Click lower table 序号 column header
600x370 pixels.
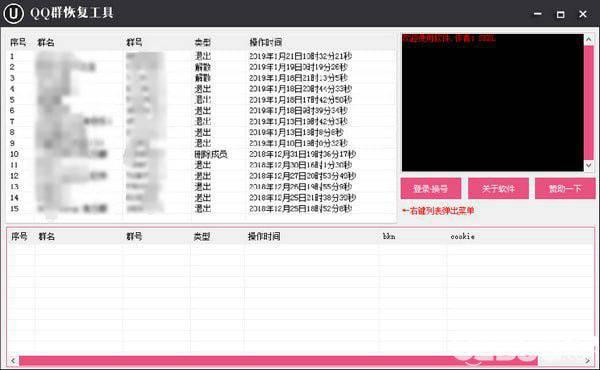click(x=19, y=236)
